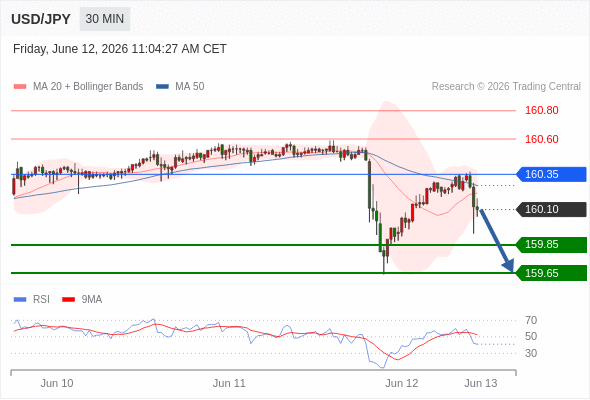Click the Jun 13 time axis label

[481, 383]
